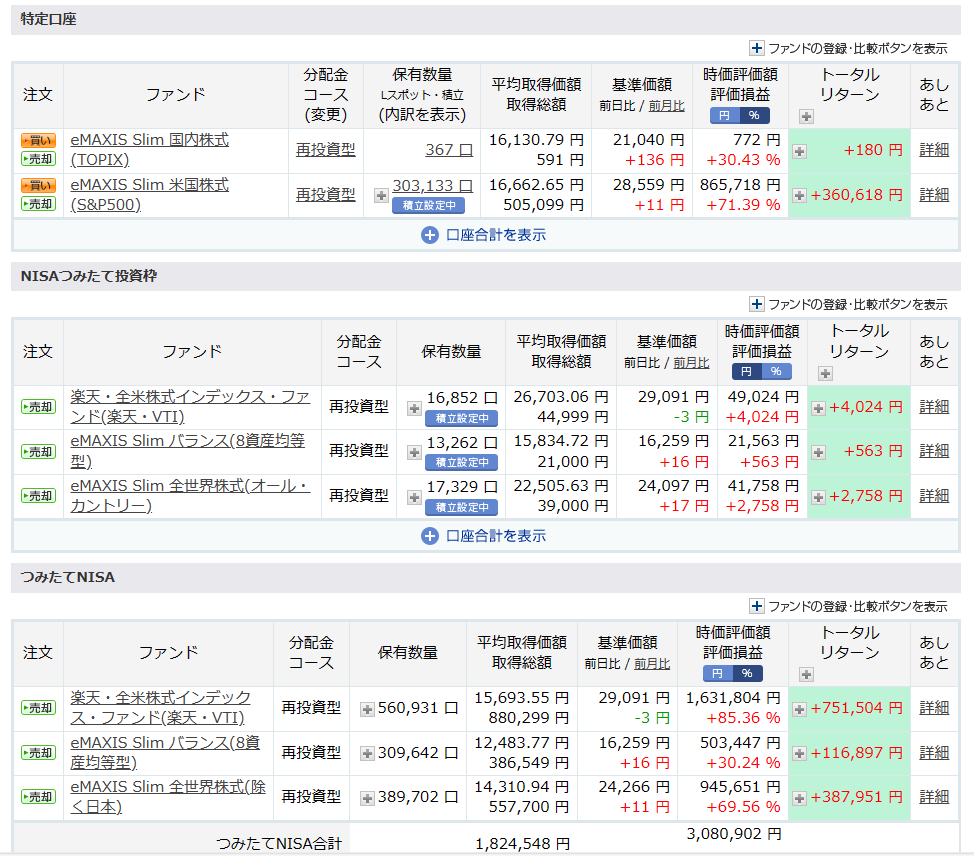Click 積立設定中 badge for 楽天・VTI in NISAつみたて投資枠

click(x=462, y=419)
